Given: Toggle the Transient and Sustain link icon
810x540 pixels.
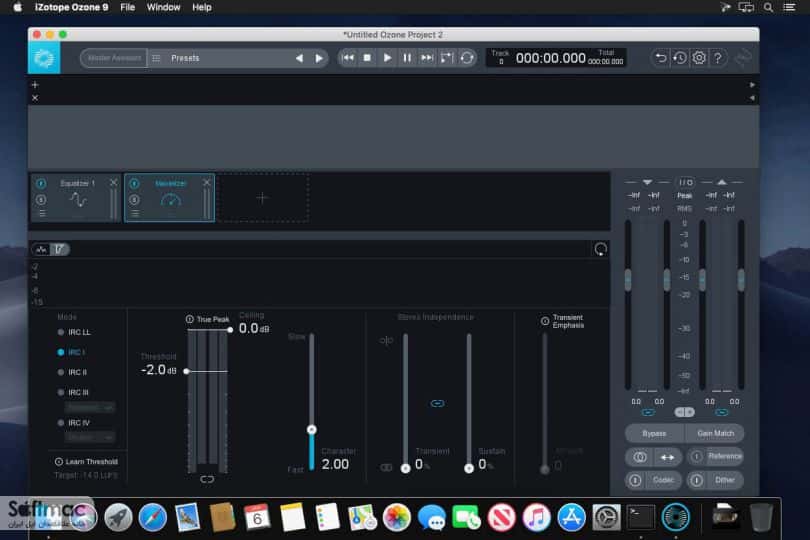Looking at the screenshot, I should point(437,404).
